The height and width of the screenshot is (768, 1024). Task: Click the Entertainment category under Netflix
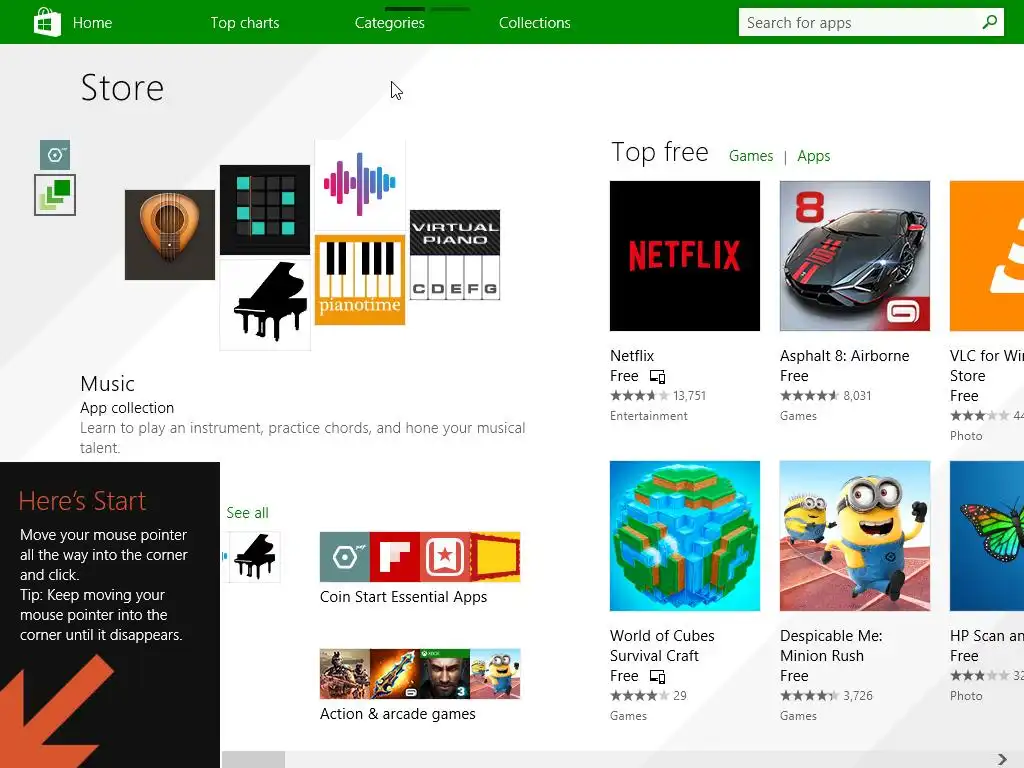coord(648,416)
